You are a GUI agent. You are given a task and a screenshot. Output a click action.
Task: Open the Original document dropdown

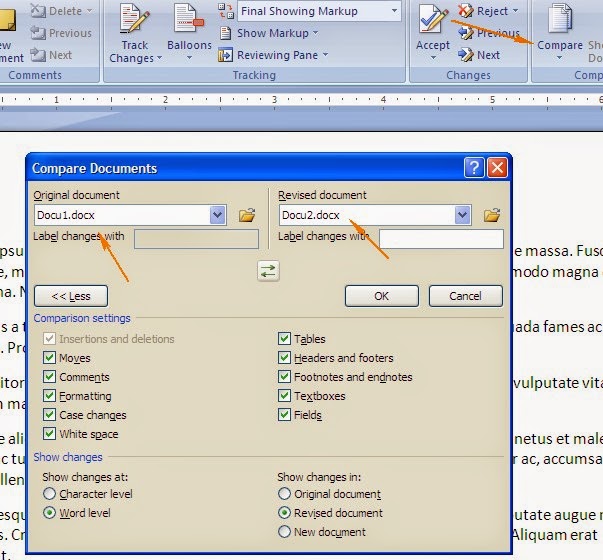[x=217, y=215]
